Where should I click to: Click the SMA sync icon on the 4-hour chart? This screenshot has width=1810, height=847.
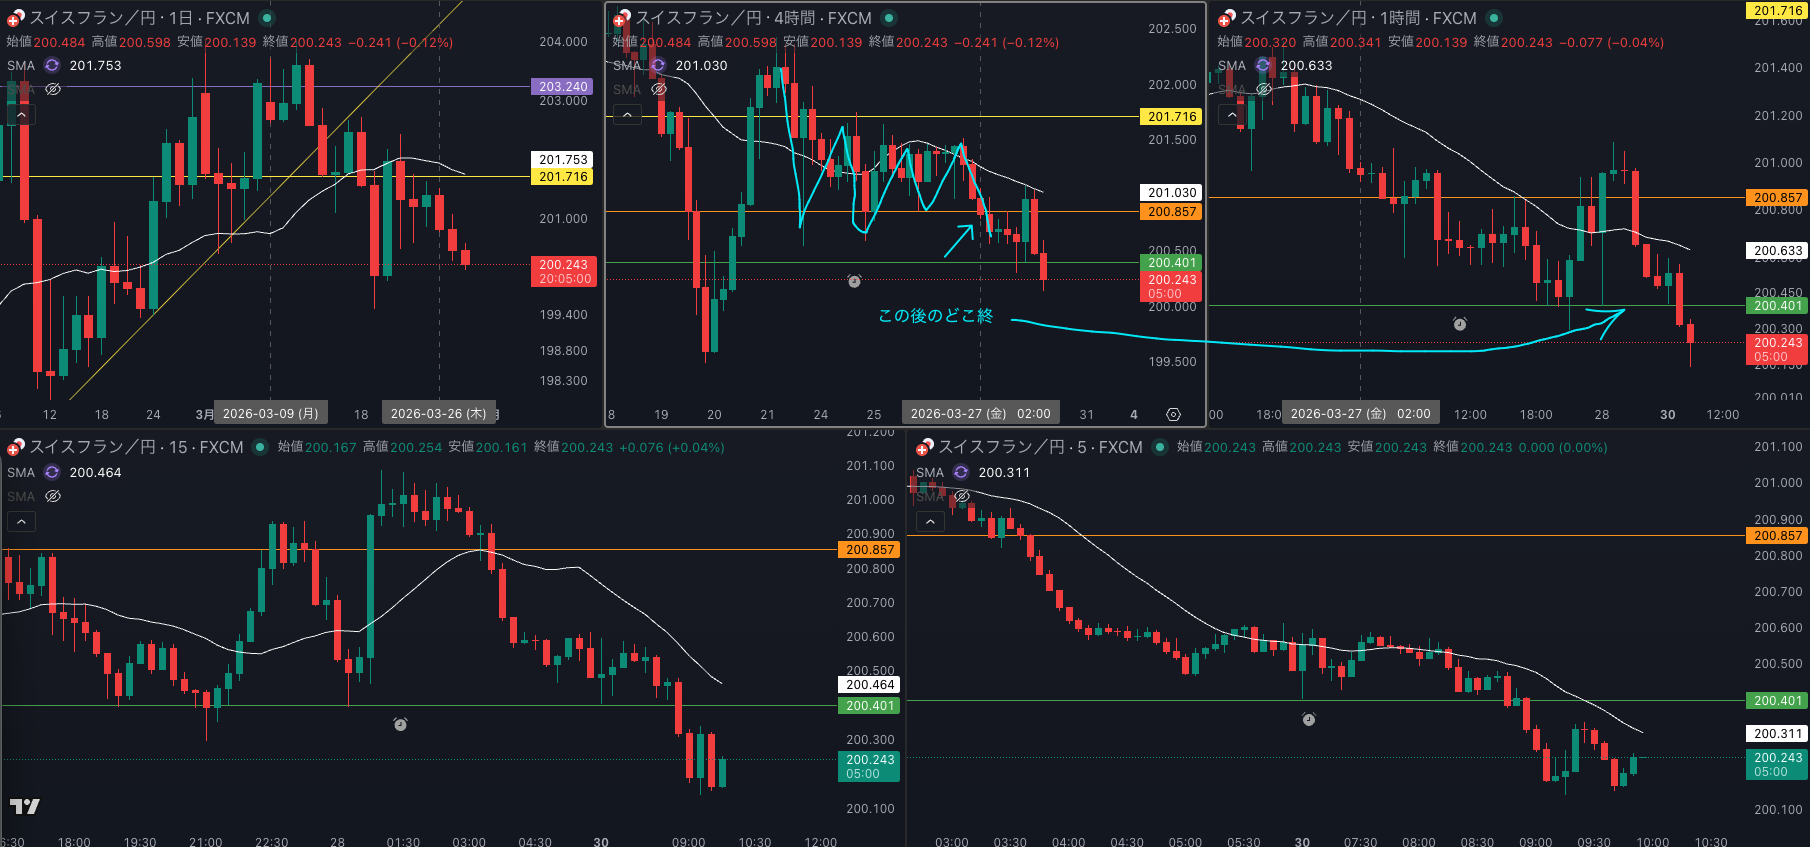(658, 65)
